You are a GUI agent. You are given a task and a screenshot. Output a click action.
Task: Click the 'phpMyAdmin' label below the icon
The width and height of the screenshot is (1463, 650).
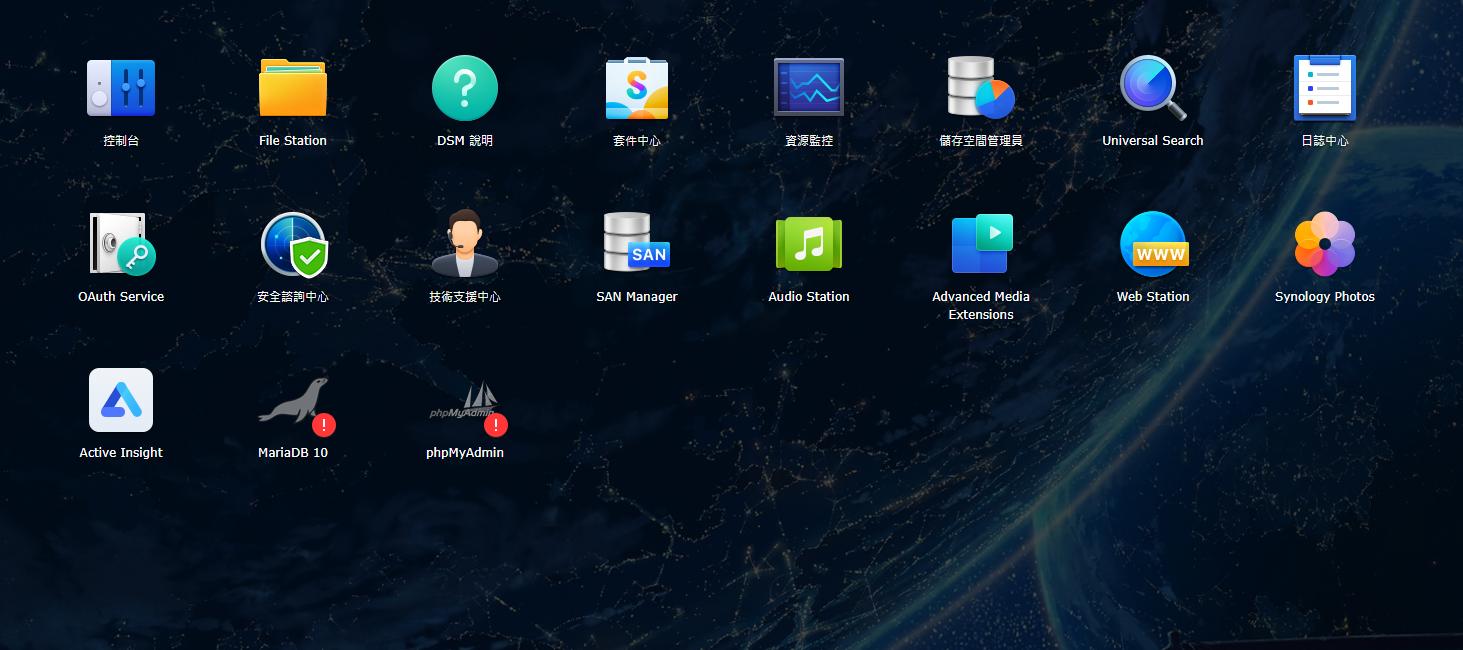coord(465,453)
